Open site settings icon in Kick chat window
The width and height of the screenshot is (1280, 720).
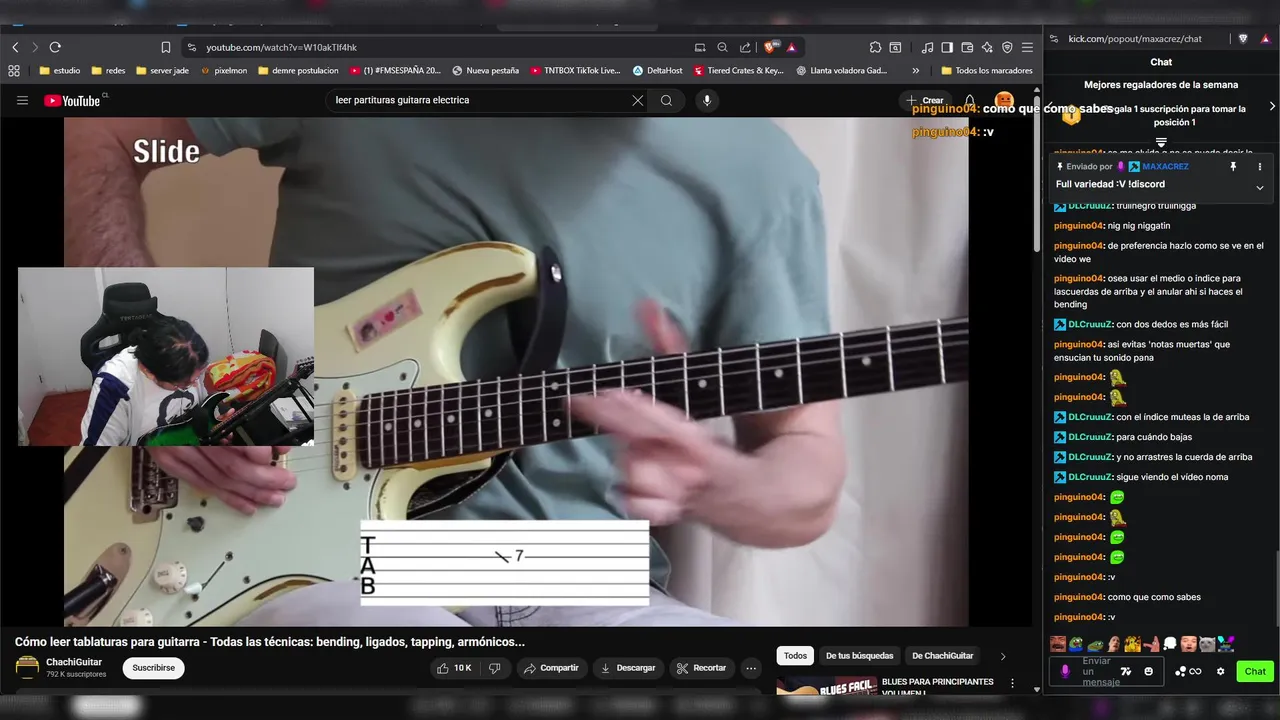[1054, 39]
